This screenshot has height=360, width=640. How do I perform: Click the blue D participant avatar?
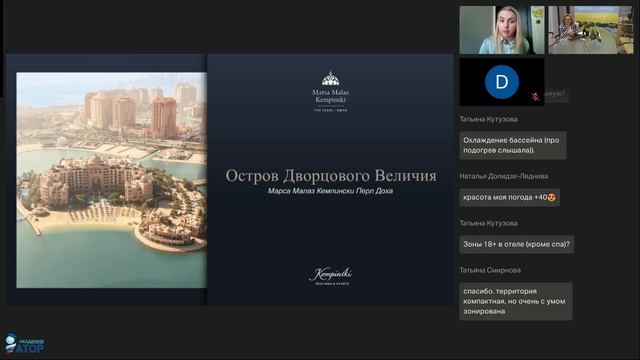tap(502, 82)
